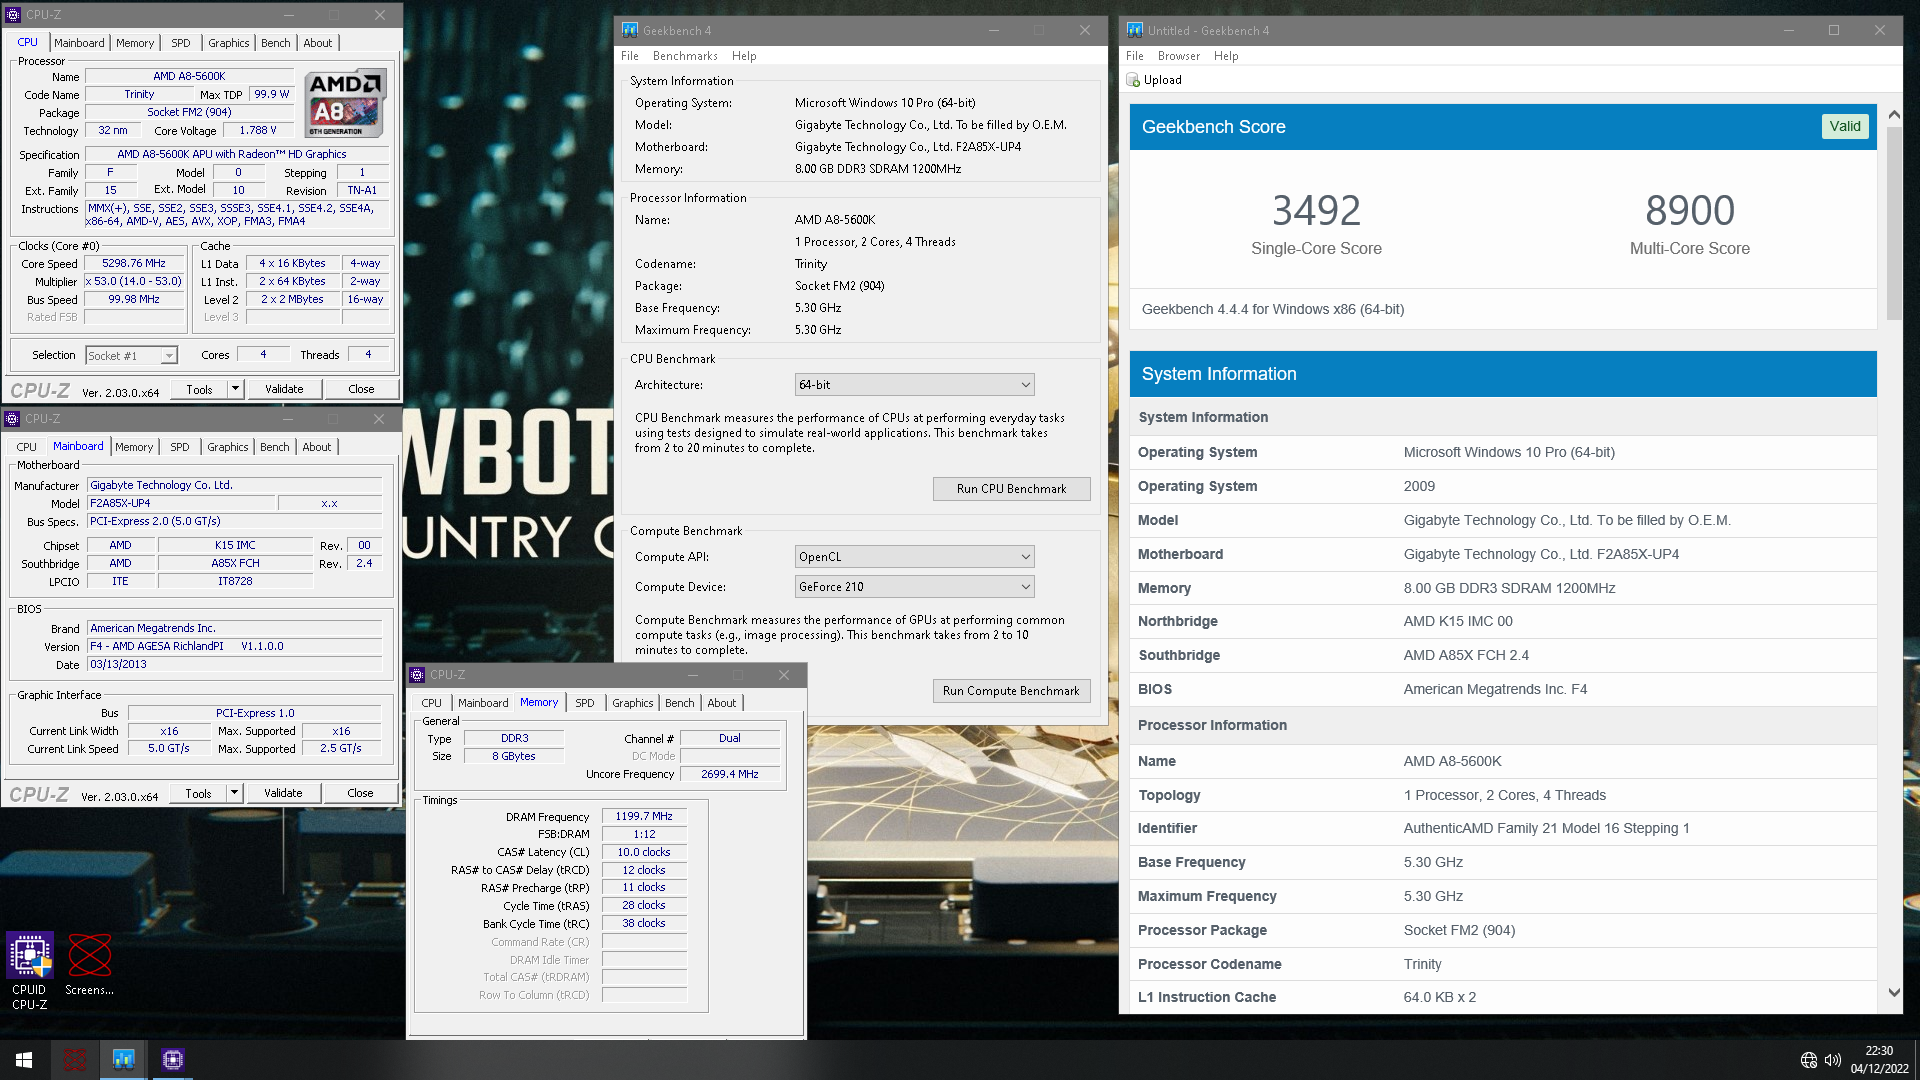Image resolution: width=1920 pixels, height=1080 pixels.
Task: Click the Uncore Frequency 2699.4 MHz field
Action: 730,774
